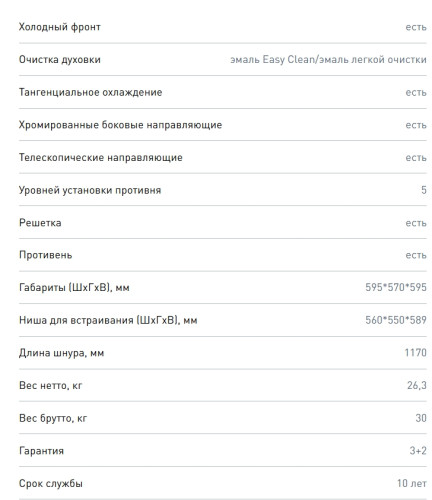Viewport: 432px width, 500px height.
Task: Click the 'Длина шнура, мм' label
Action: pyautogui.click(x=61, y=353)
